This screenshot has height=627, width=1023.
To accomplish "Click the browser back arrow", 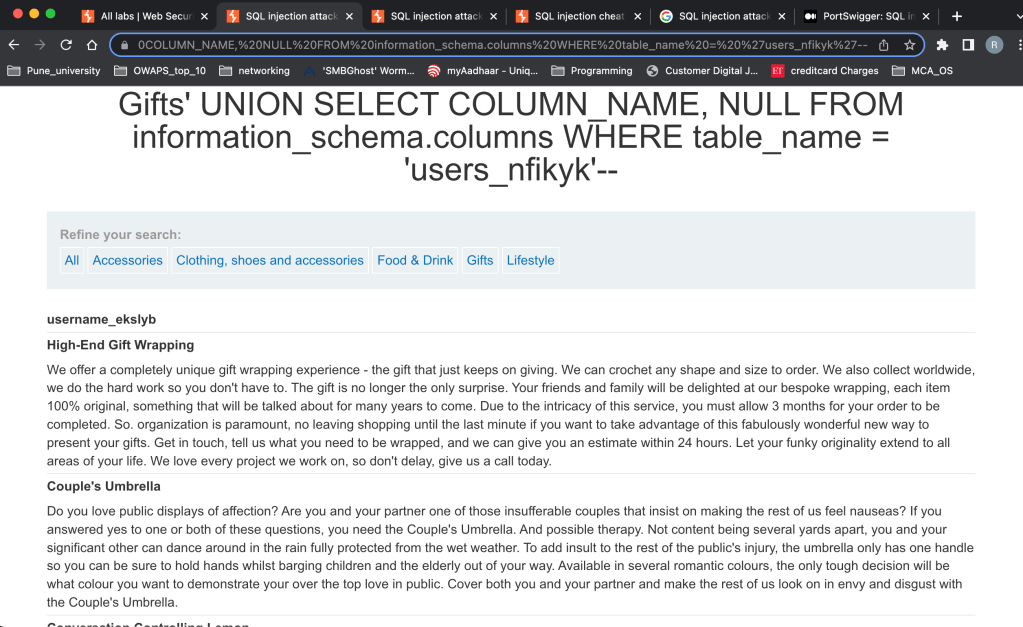I will [14, 45].
